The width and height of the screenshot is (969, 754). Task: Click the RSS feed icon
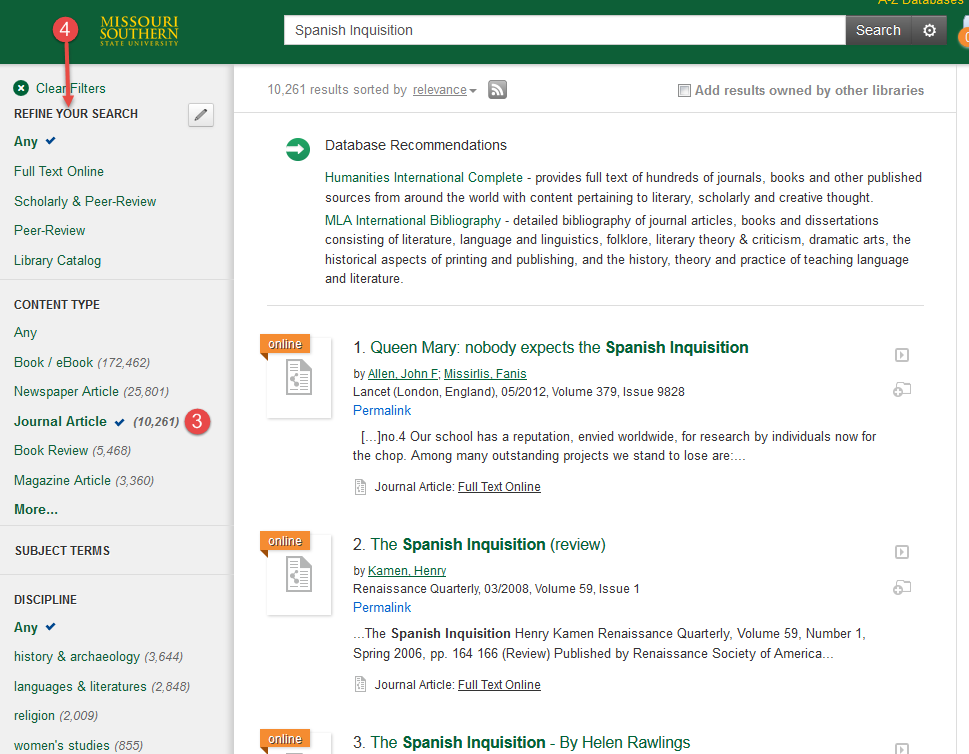pos(497,90)
